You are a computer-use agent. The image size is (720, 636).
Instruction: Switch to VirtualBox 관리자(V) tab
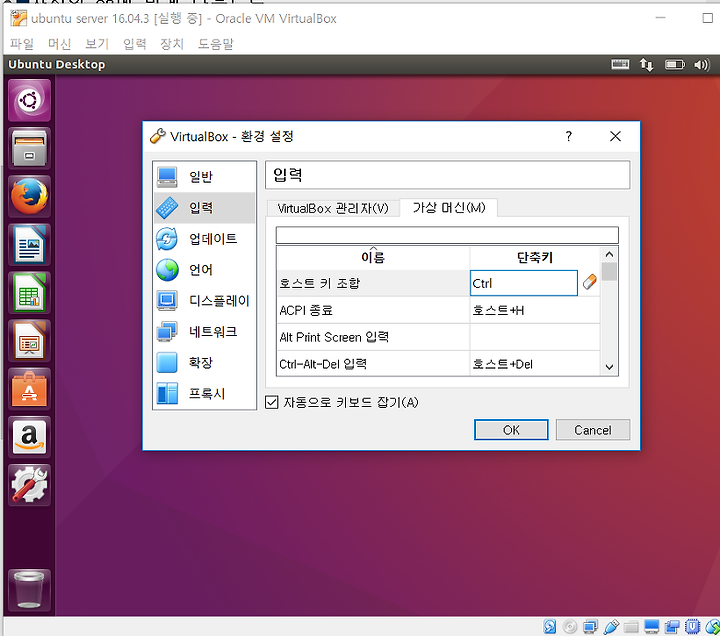333,208
